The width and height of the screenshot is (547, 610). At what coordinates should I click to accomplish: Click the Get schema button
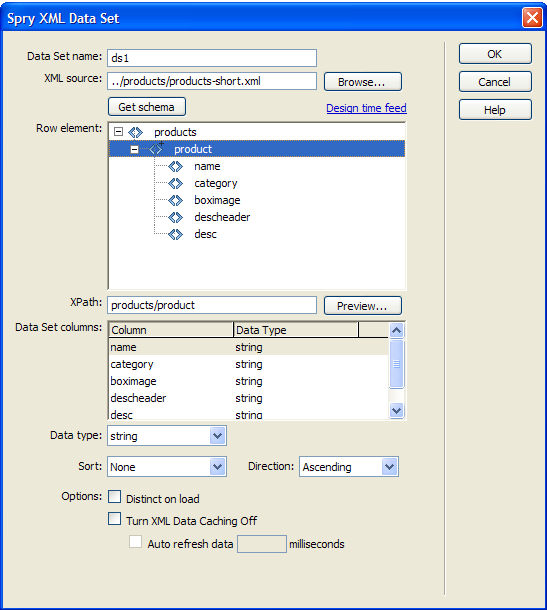(147, 107)
